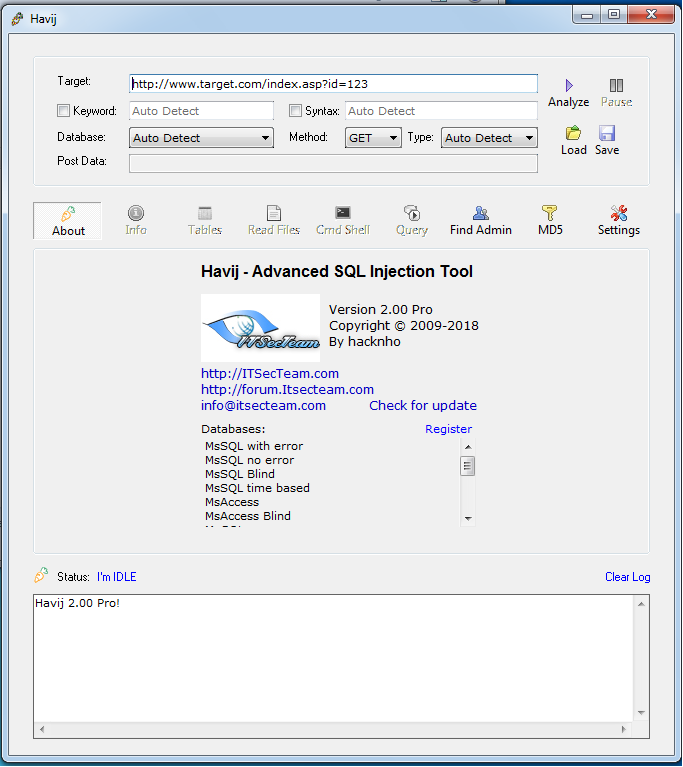Image resolution: width=683 pixels, height=767 pixels.
Task: Click the Load folder icon
Action: [573, 133]
